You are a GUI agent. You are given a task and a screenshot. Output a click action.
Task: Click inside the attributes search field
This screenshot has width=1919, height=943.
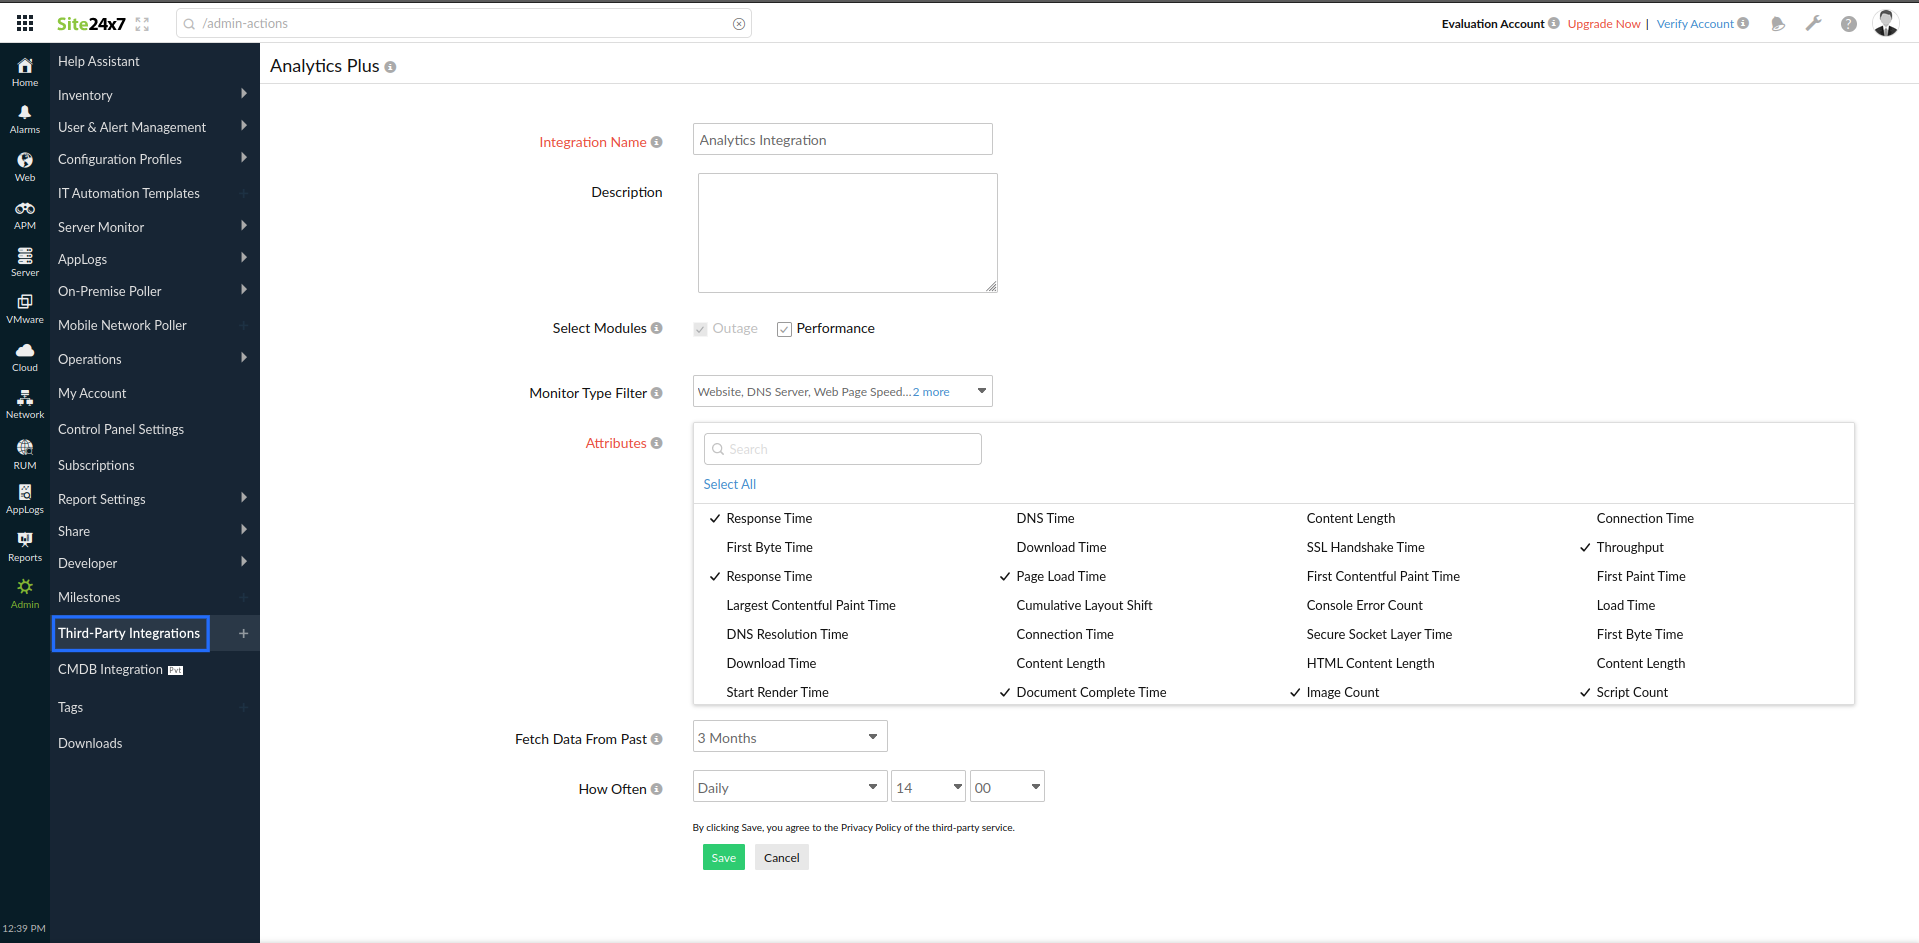click(x=842, y=448)
